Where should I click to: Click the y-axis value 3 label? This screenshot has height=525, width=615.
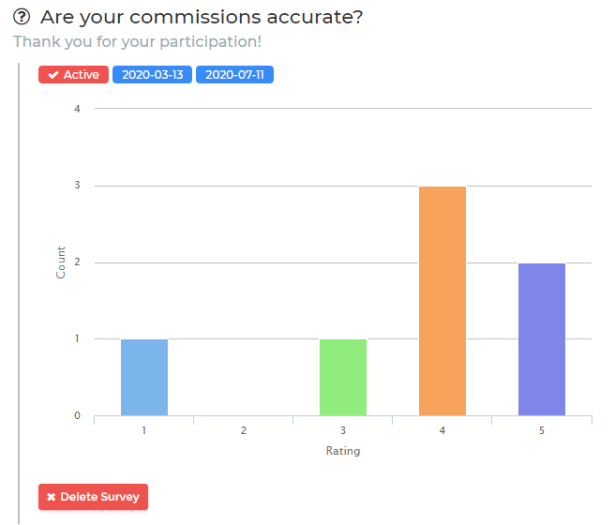point(76,186)
